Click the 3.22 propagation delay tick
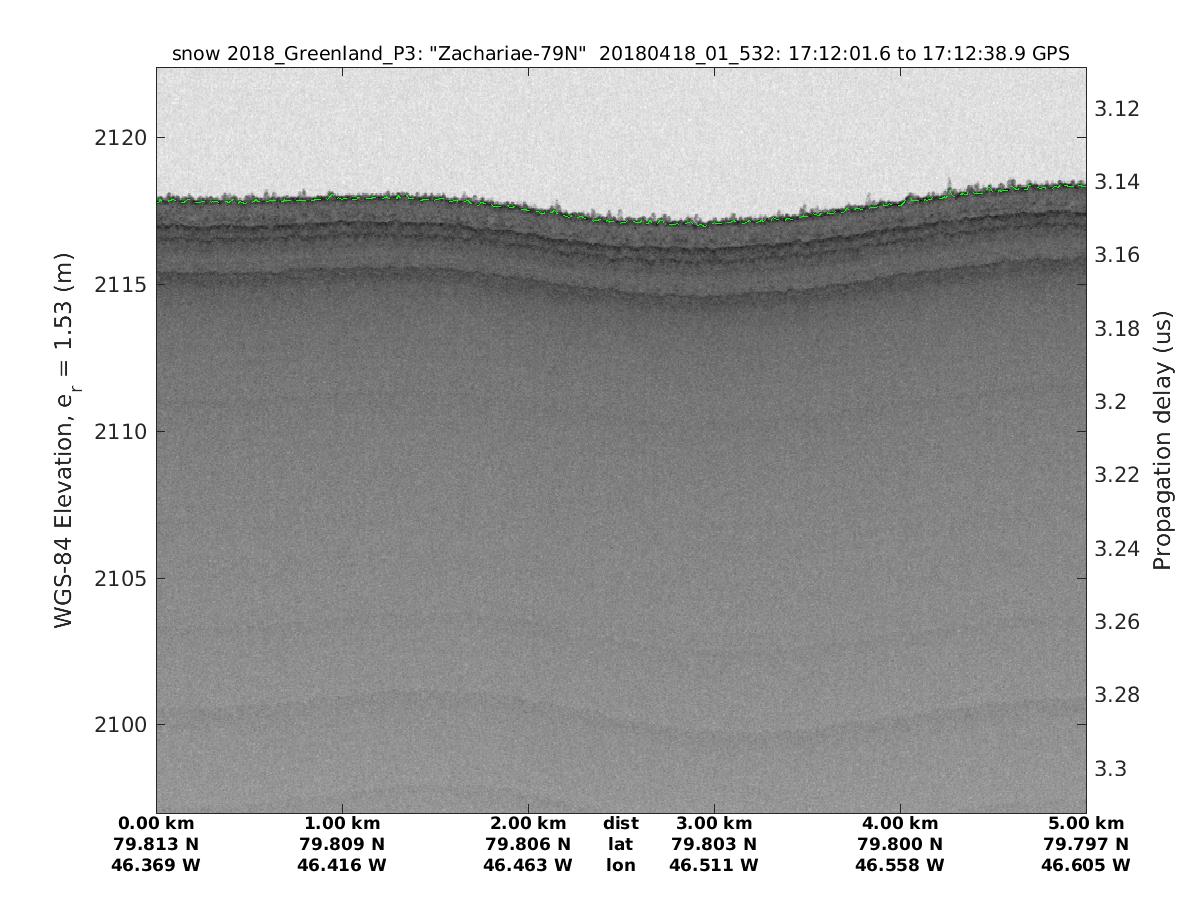 click(1117, 474)
